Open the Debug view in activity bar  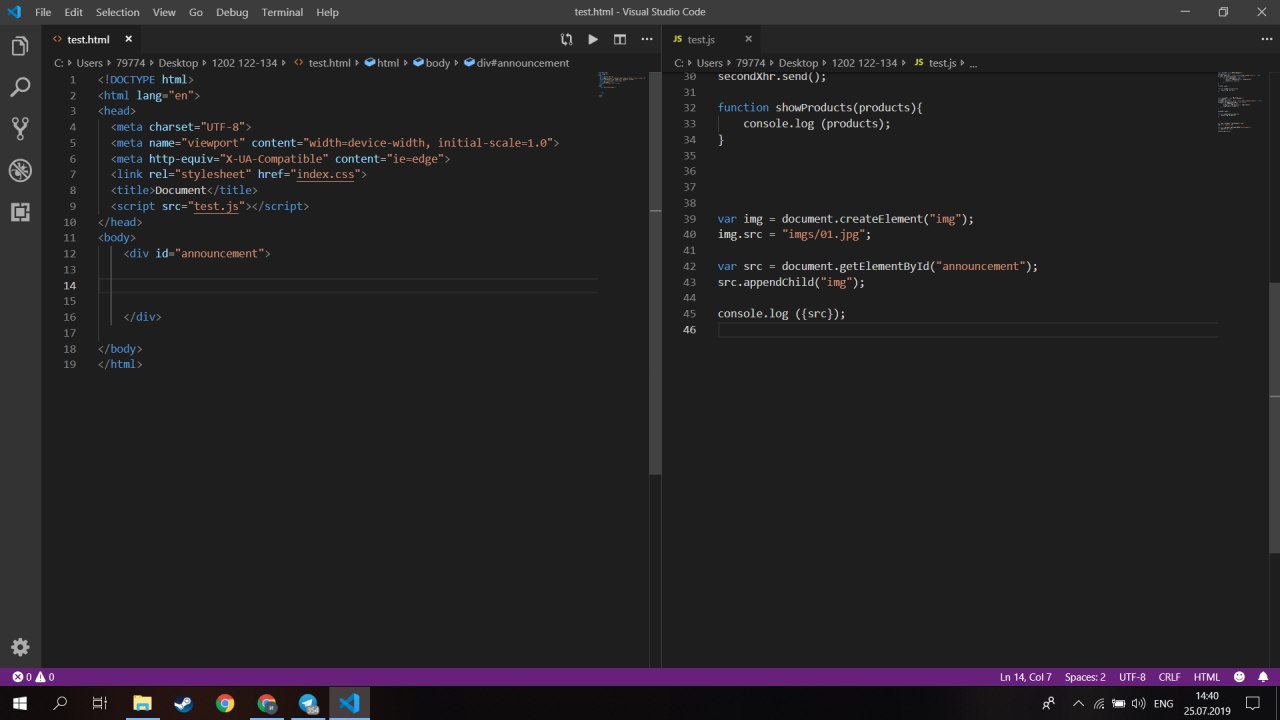pos(20,170)
